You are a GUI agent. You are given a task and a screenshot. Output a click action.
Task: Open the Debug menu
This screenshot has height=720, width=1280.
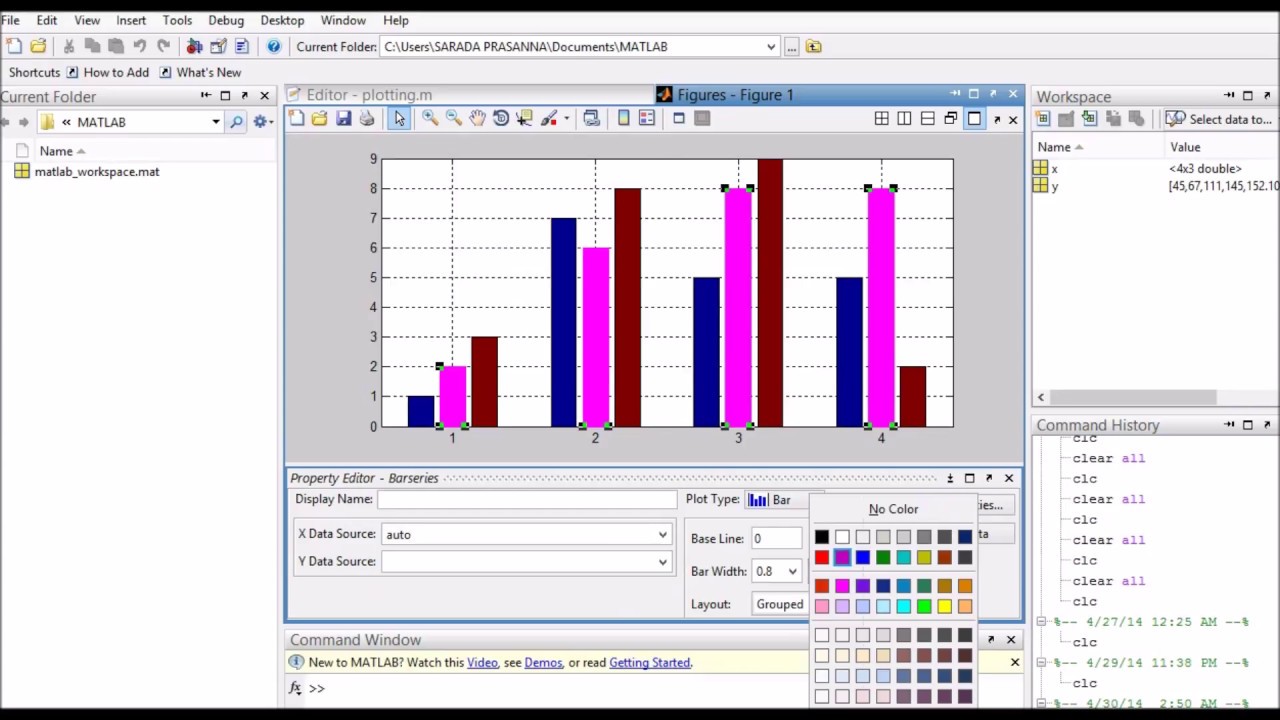tap(226, 20)
